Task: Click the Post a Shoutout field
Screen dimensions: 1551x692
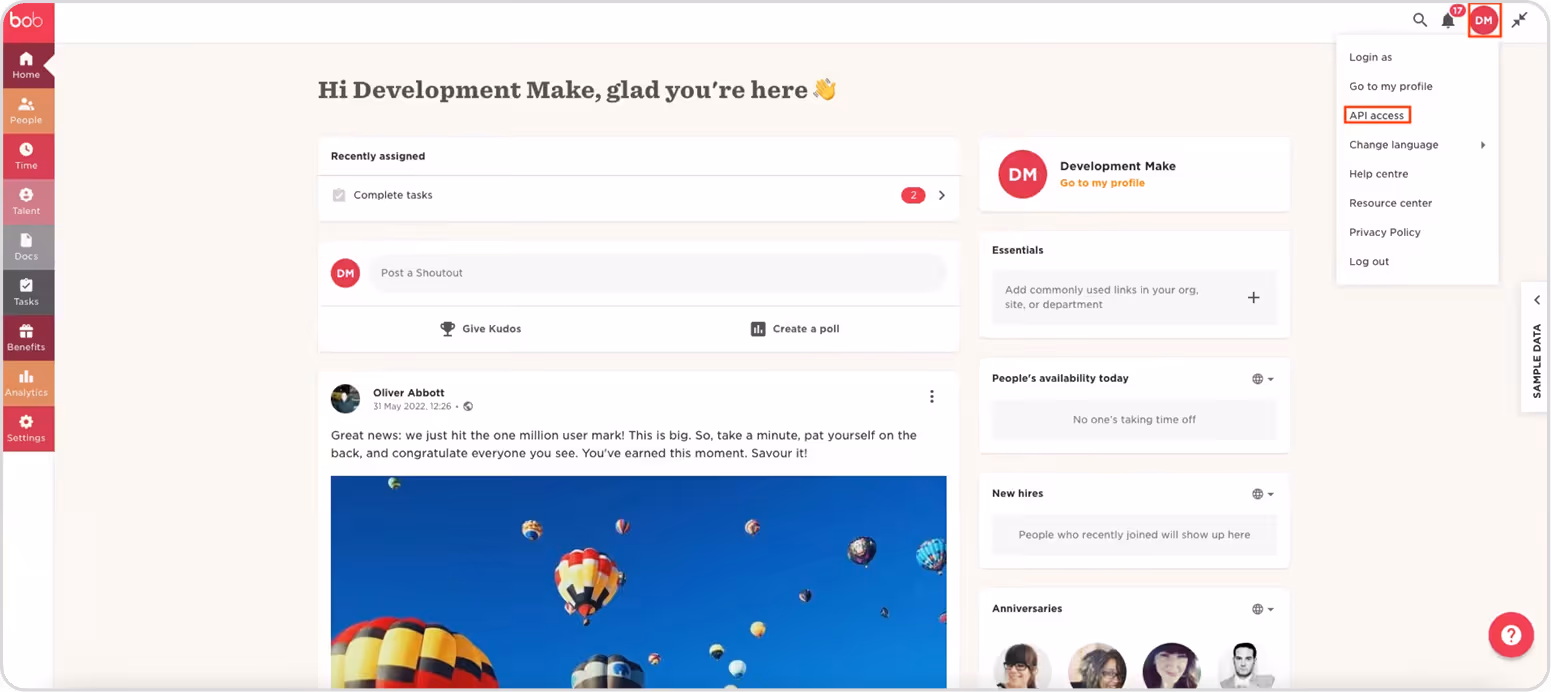Action: tap(657, 273)
